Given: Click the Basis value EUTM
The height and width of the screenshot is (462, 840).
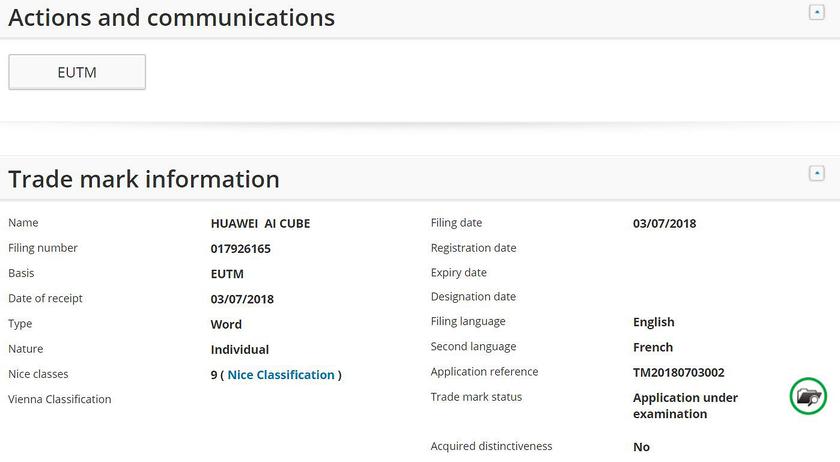Looking at the screenshot, I should click(227, 274).
